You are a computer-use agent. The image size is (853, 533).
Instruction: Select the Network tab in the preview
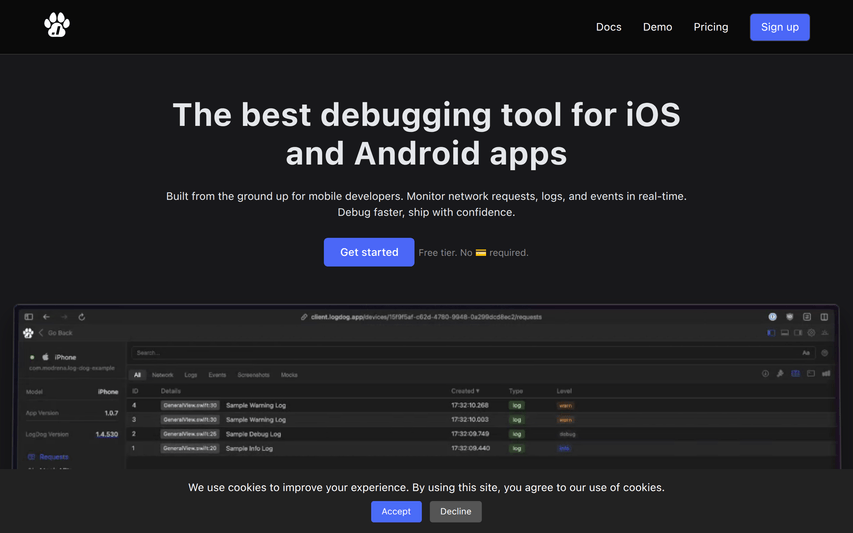click(x=162, y=375)
